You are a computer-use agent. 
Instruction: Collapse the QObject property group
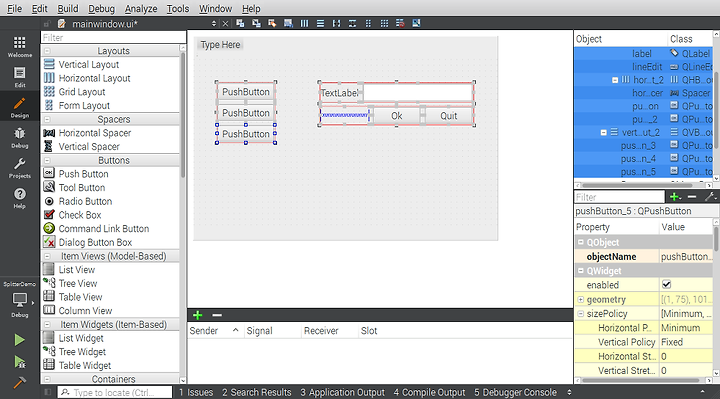click(x=580, y=242)
